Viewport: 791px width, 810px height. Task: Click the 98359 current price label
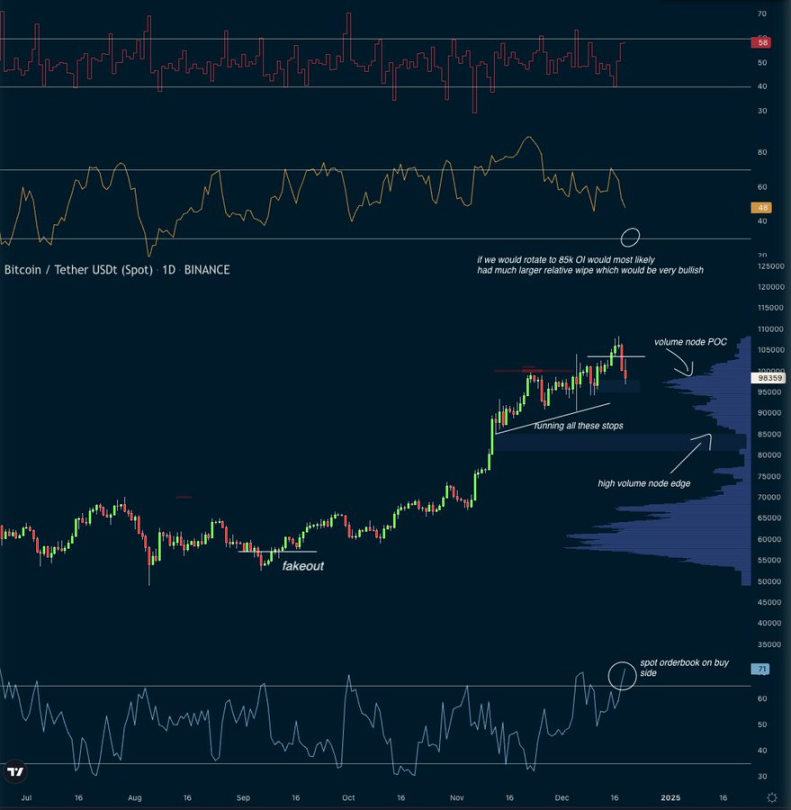[769, 378]
